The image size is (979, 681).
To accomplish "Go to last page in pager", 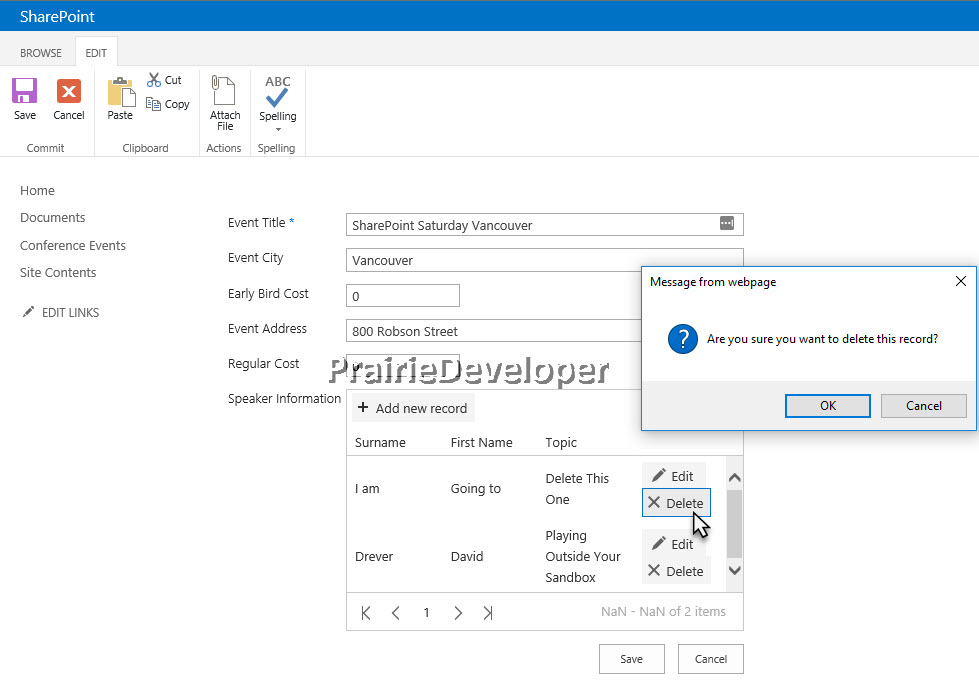I will [x=488, y=613].
